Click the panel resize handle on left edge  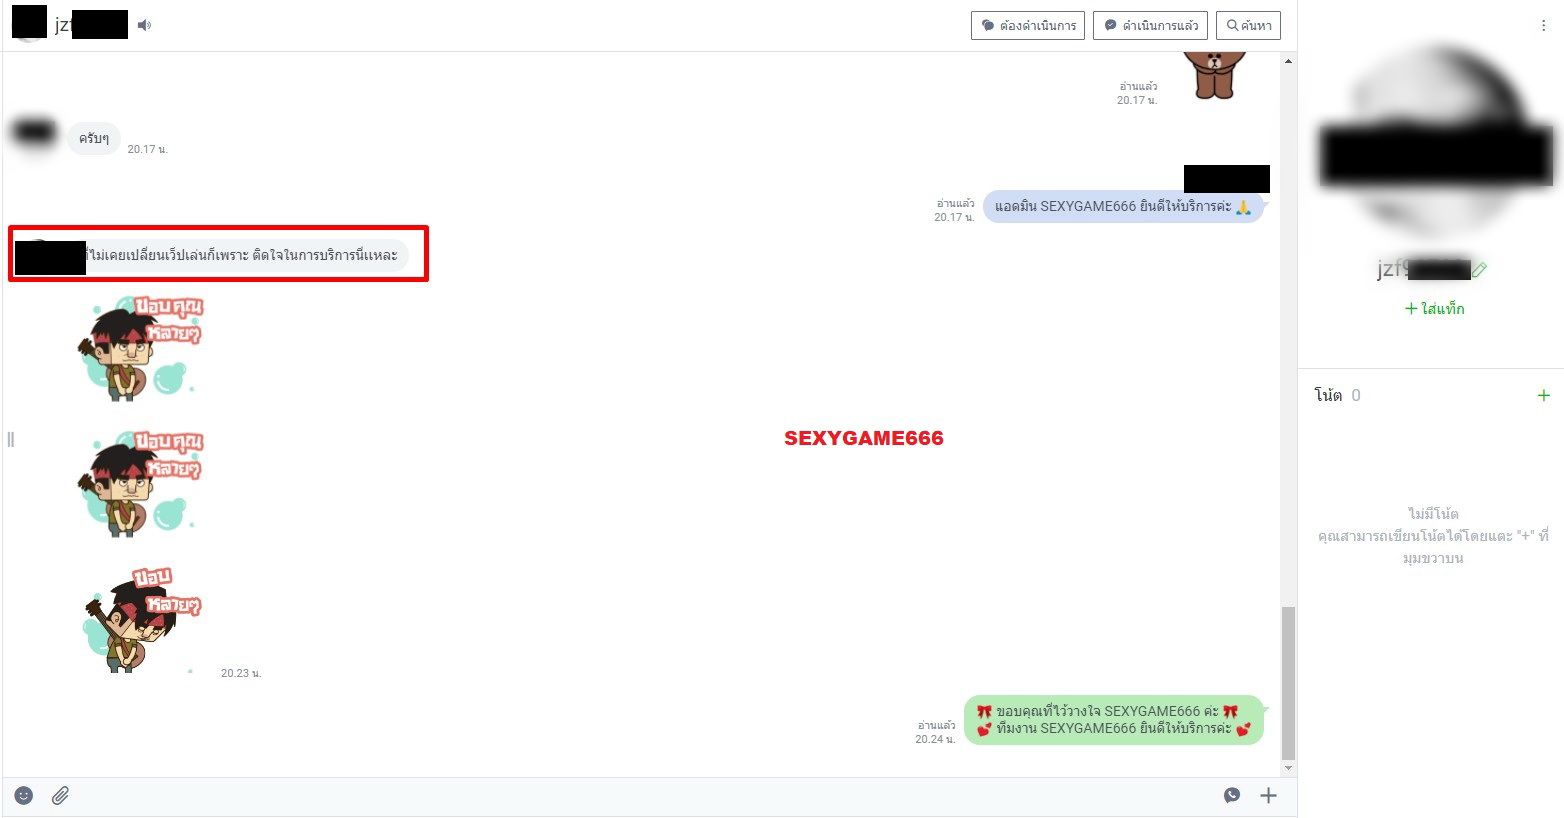(10, 439)
